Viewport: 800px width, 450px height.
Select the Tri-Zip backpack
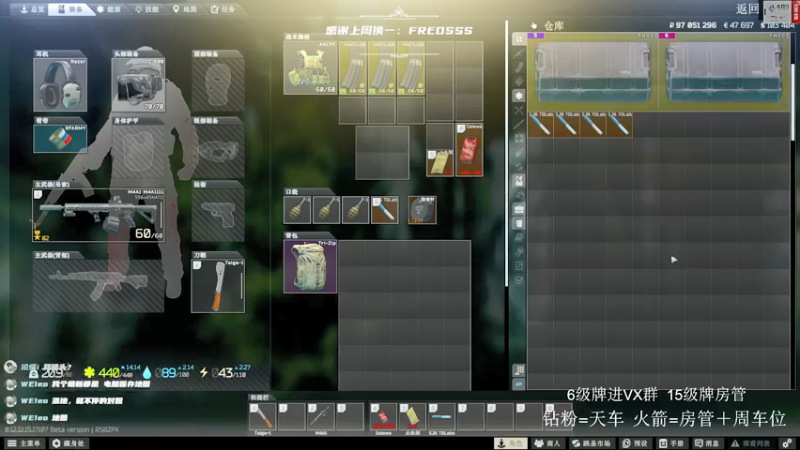310,266
